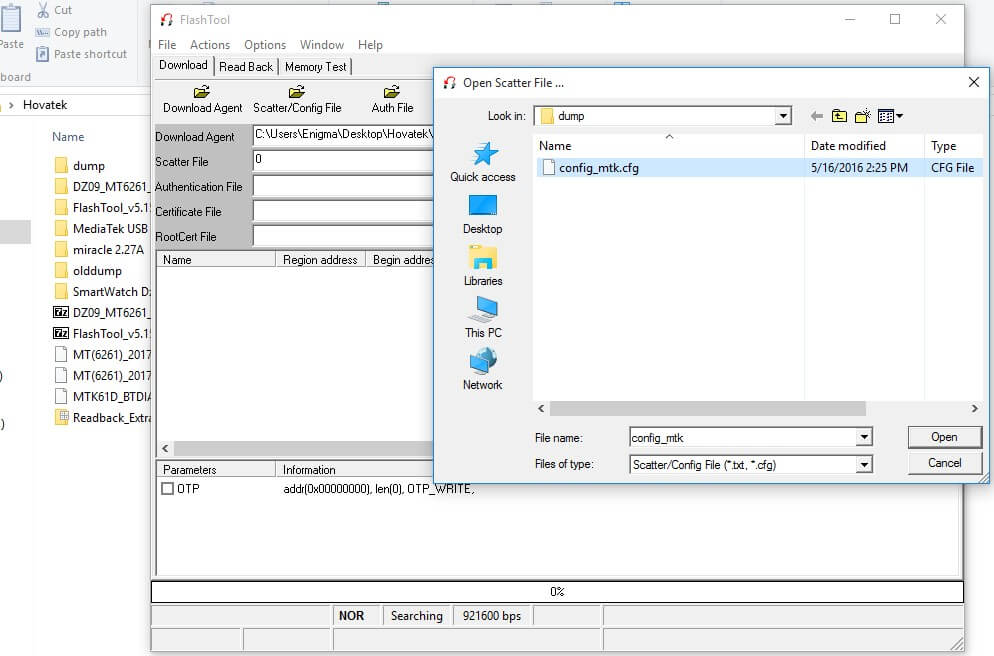Click the Scatter/Config File folder icon
The height and width of the screenshot is (656, 994).
pos(297,92)
